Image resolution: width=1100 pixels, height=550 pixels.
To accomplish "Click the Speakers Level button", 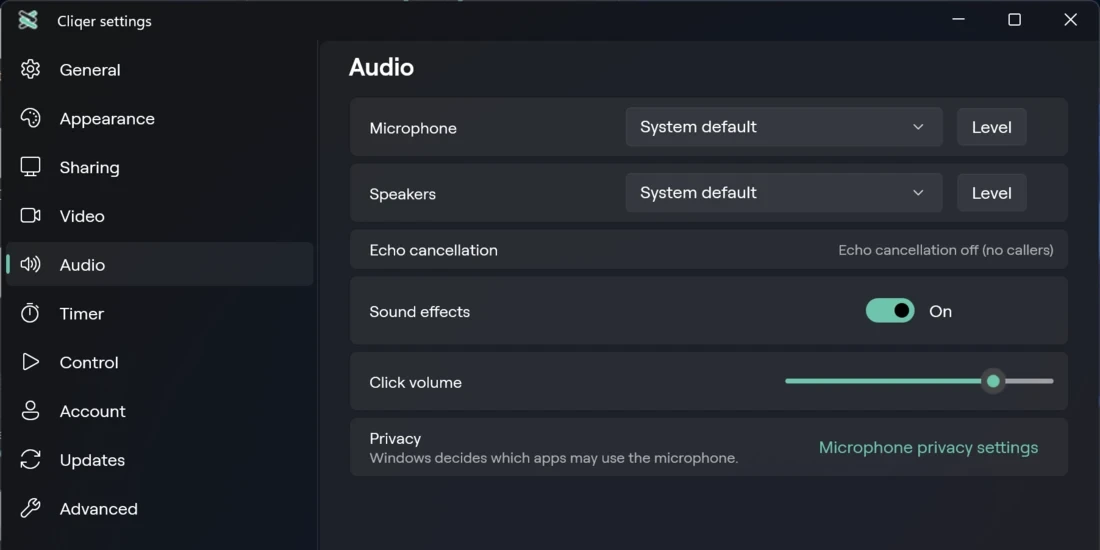I will pyautogui.click(x=991, y=193).
